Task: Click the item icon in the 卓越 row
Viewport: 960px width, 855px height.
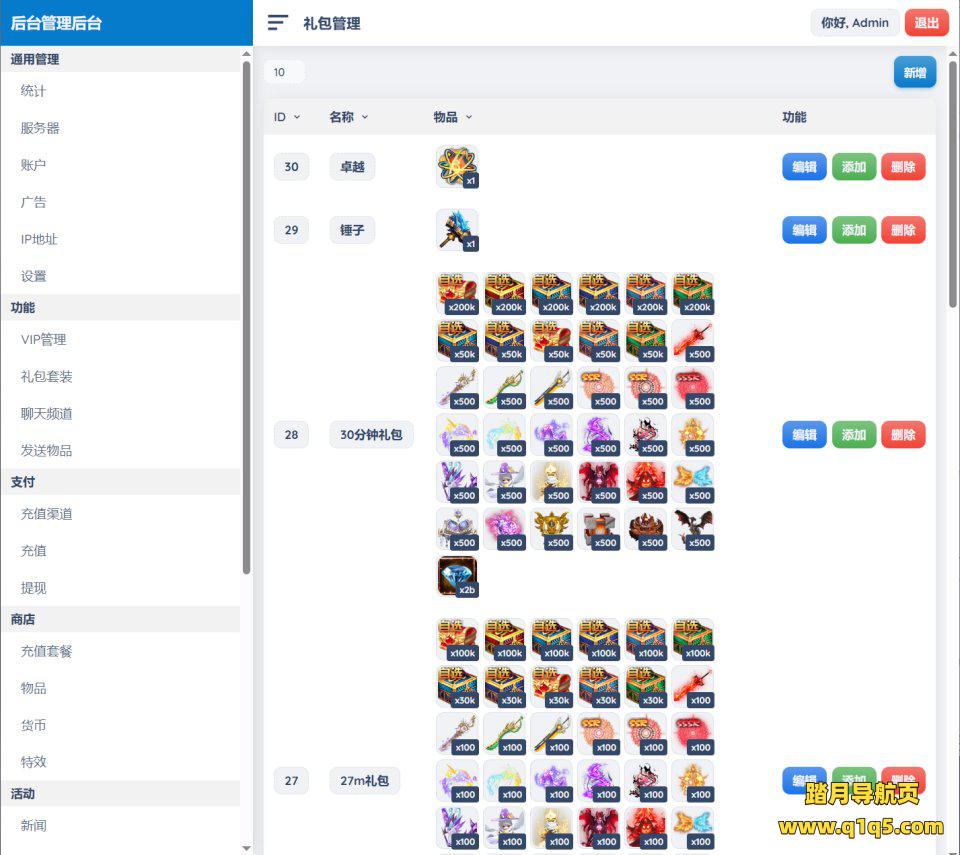Action: [x=457, y=166]
